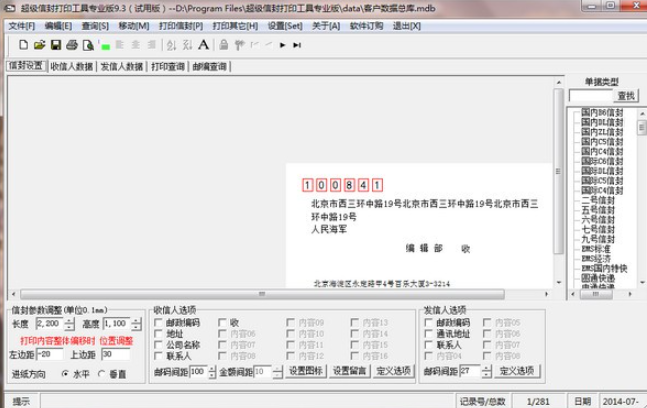Go to the previous record with the toolbar arrow
The height and width of the screenshot is (408, 647).
coord(269,45)
